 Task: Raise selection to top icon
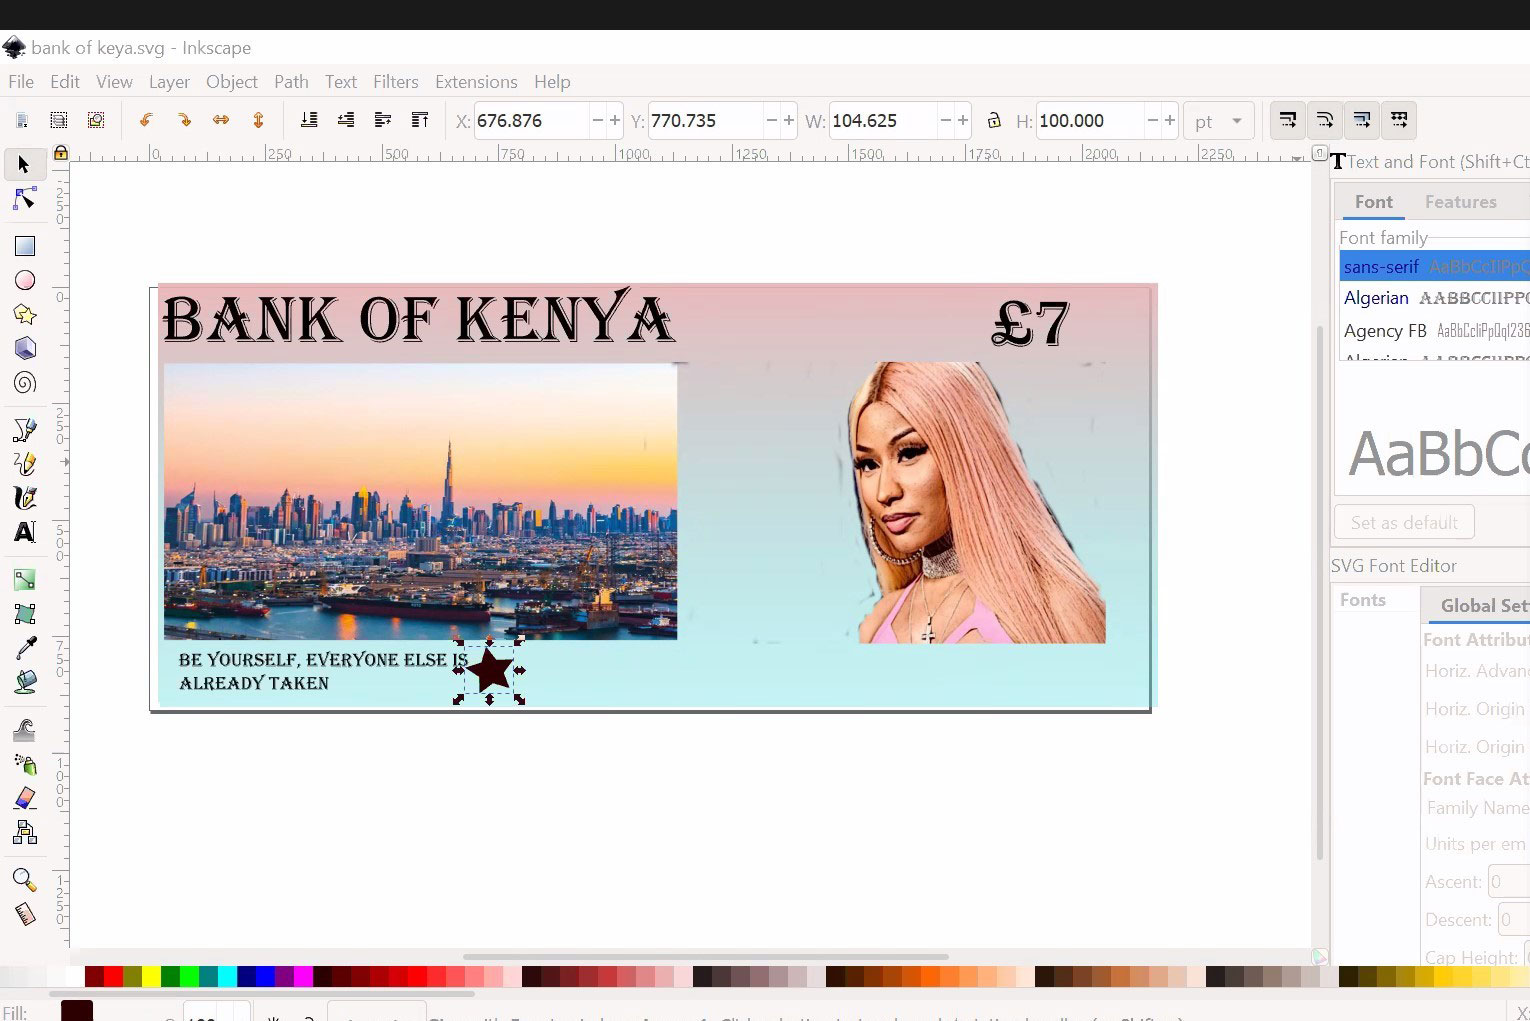point(420,121)
